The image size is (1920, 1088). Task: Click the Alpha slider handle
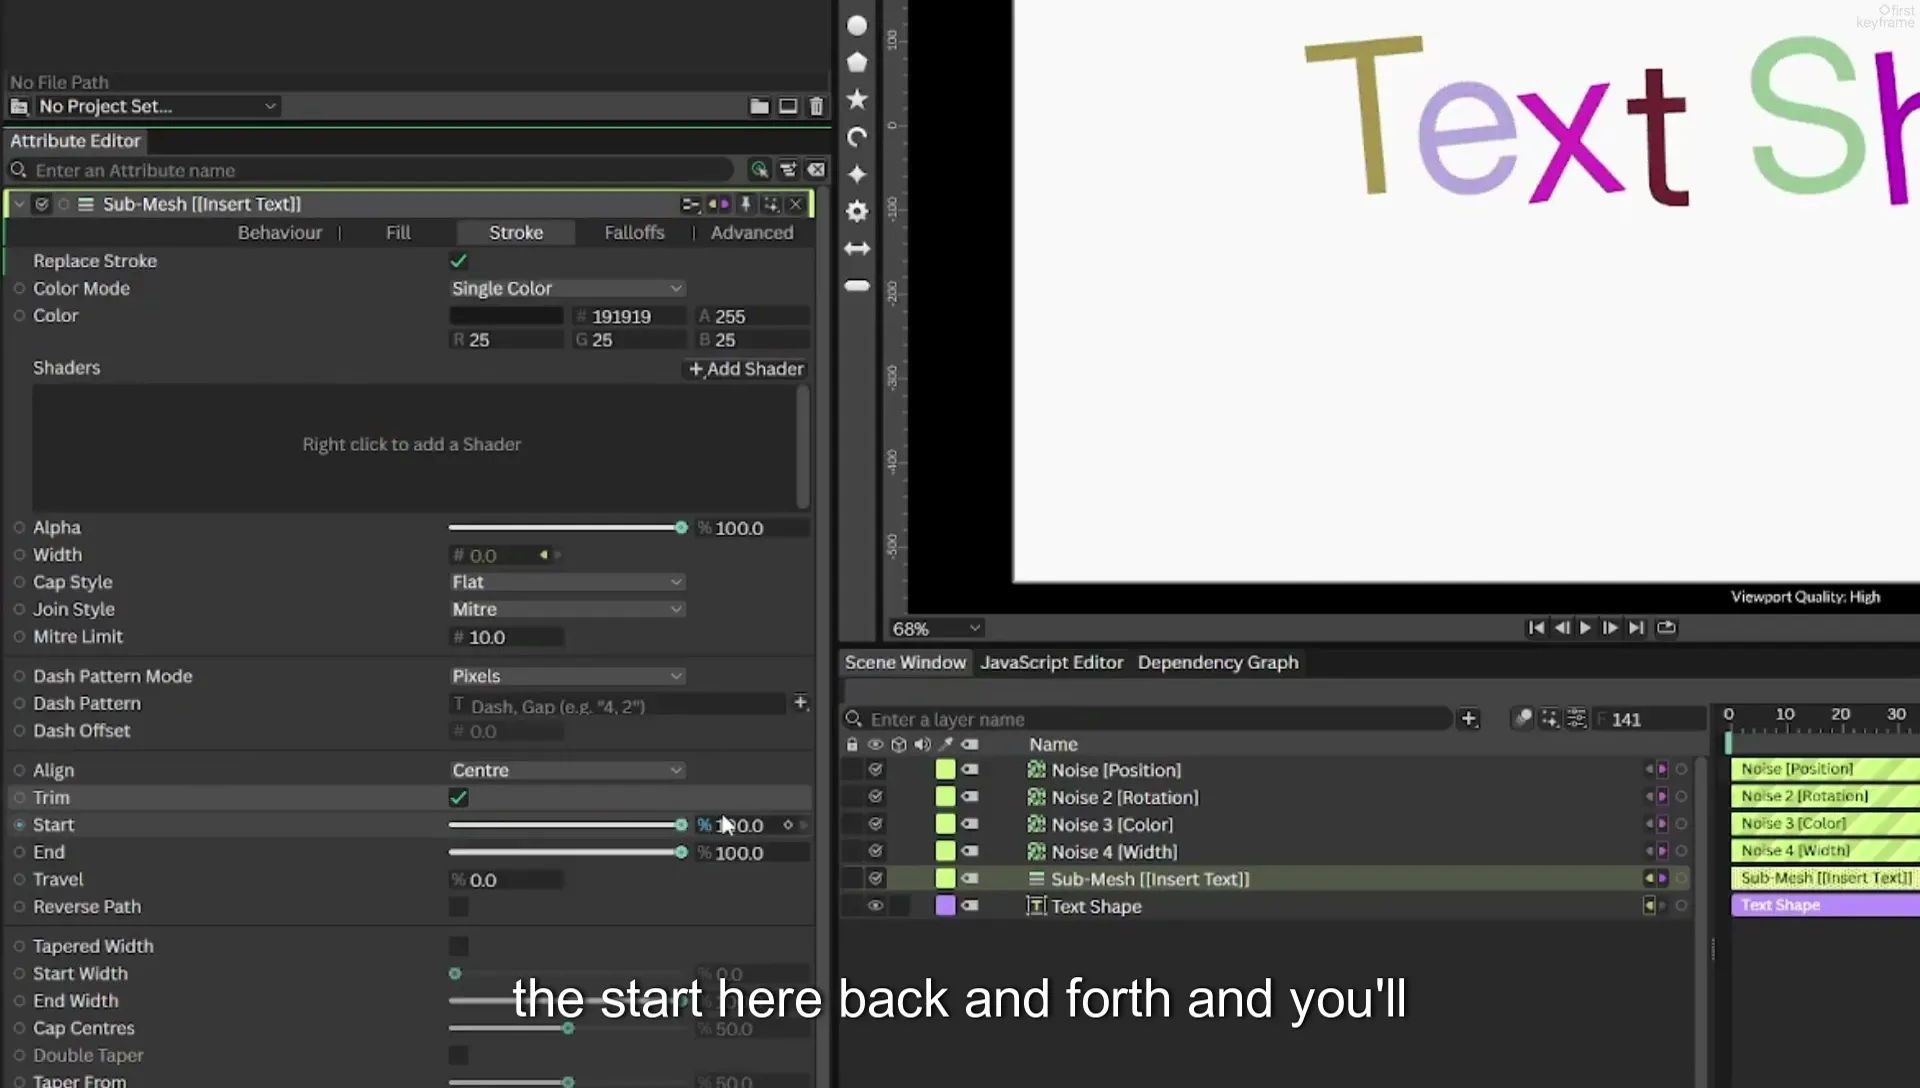pyautogui.click(x=681, y=527)
